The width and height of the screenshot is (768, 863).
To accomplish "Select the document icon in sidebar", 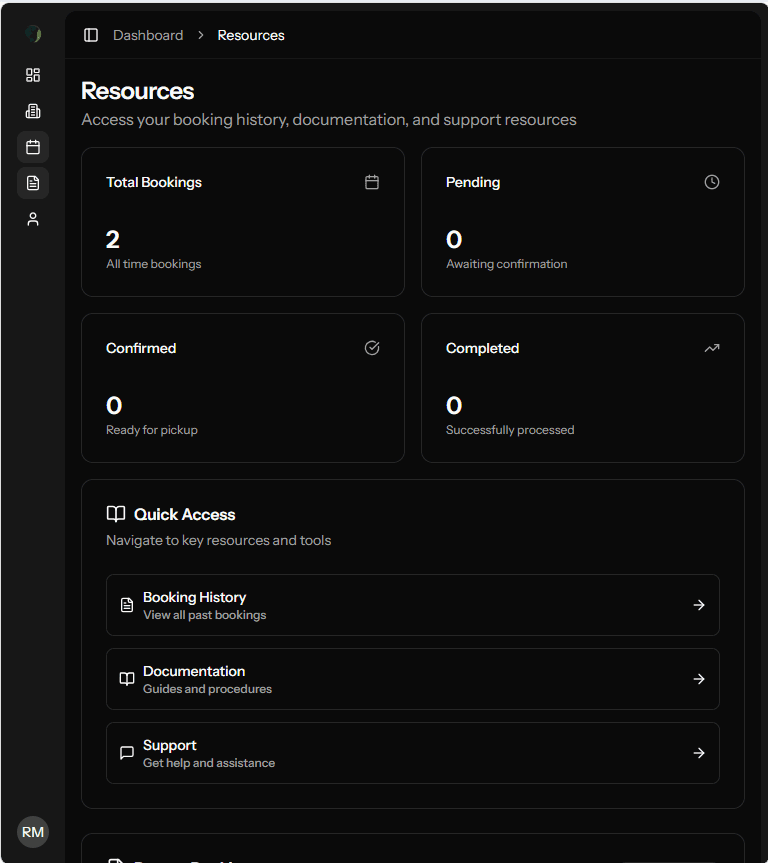I will (33, 183).
